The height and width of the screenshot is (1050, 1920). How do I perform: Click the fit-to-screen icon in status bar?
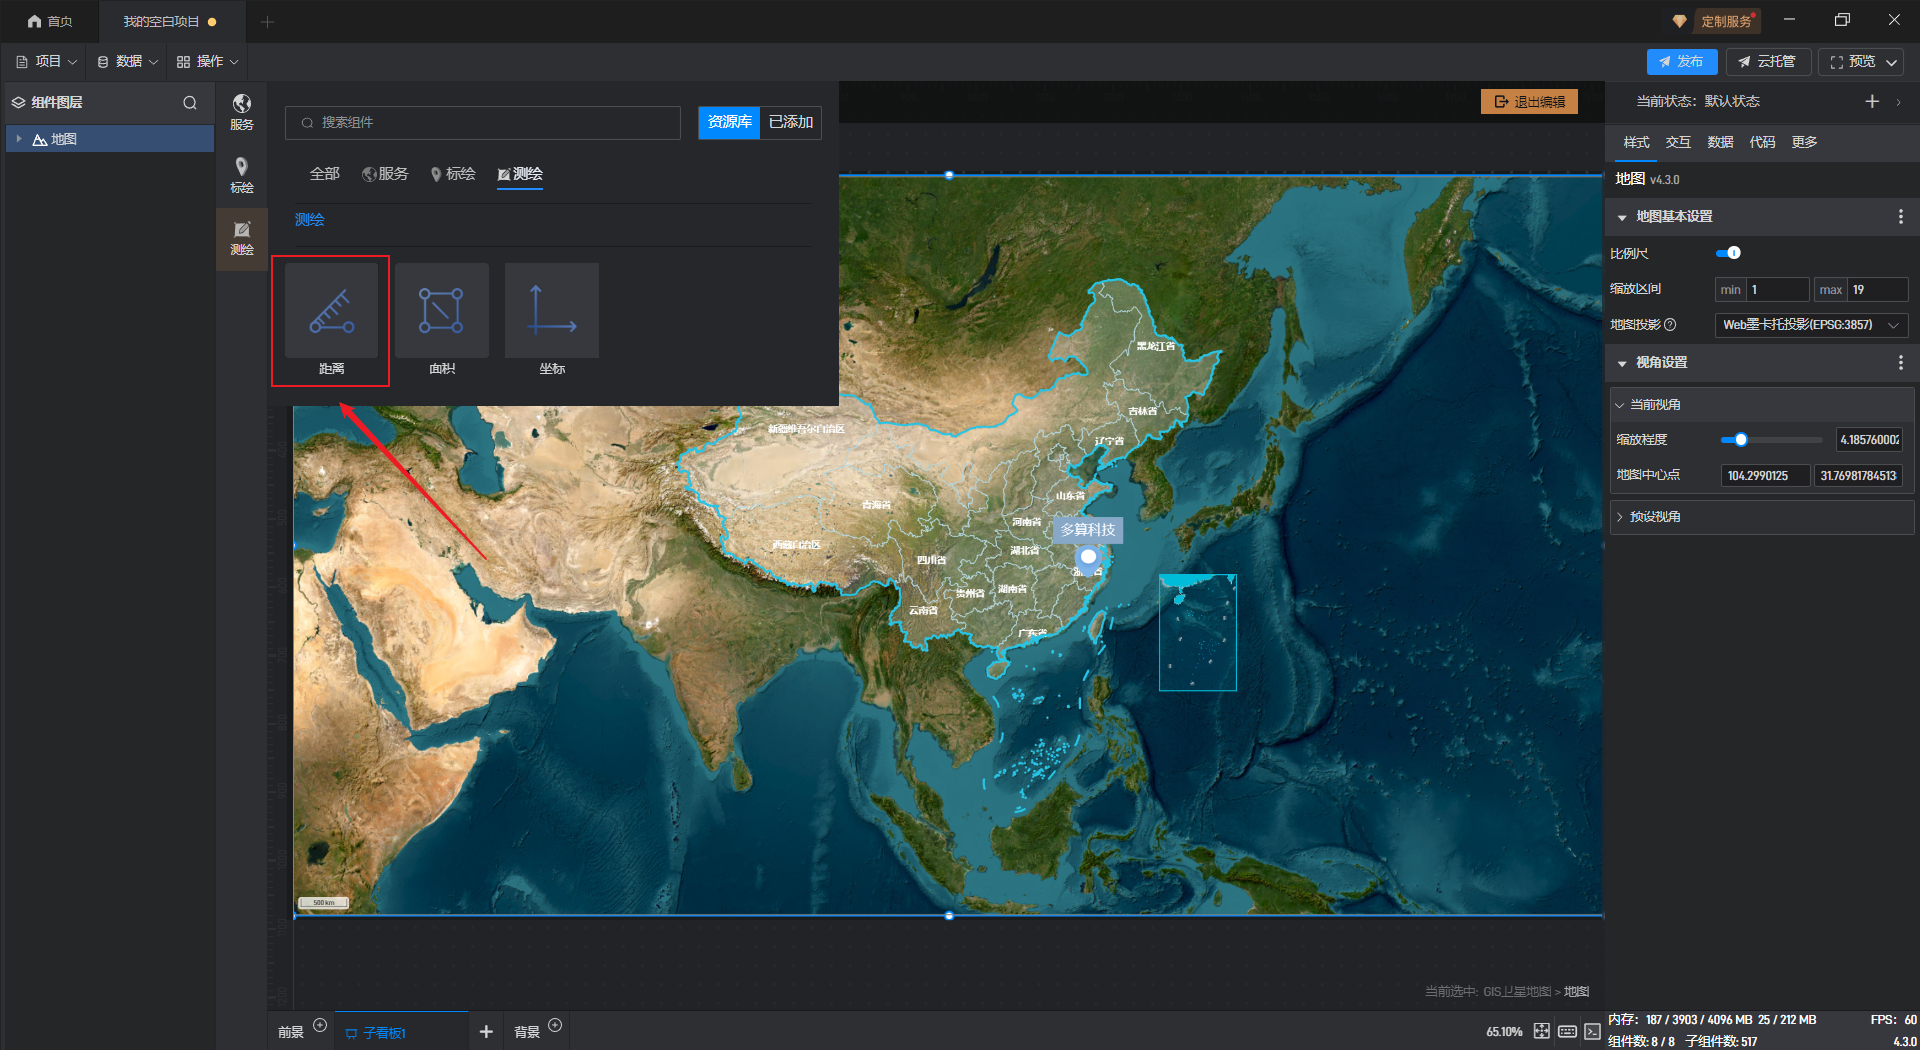1542,1031
